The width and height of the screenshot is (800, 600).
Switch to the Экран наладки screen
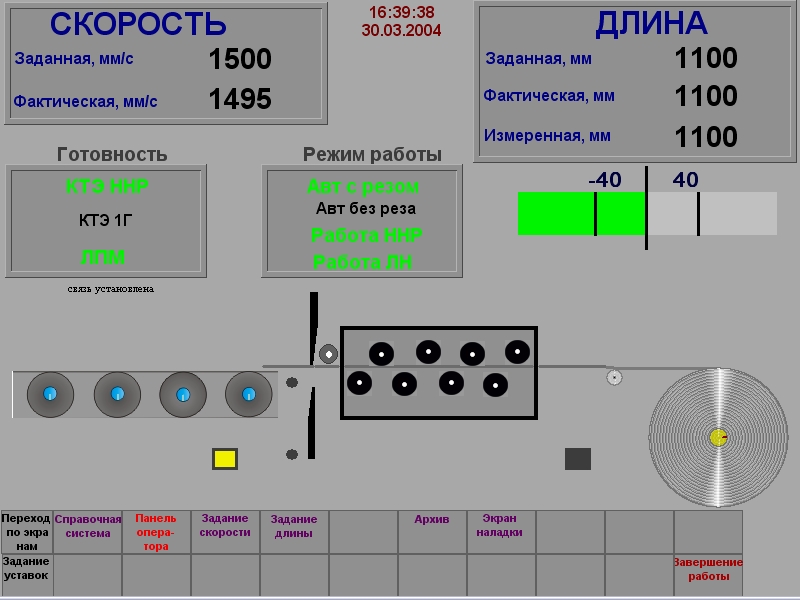[498, 525]
